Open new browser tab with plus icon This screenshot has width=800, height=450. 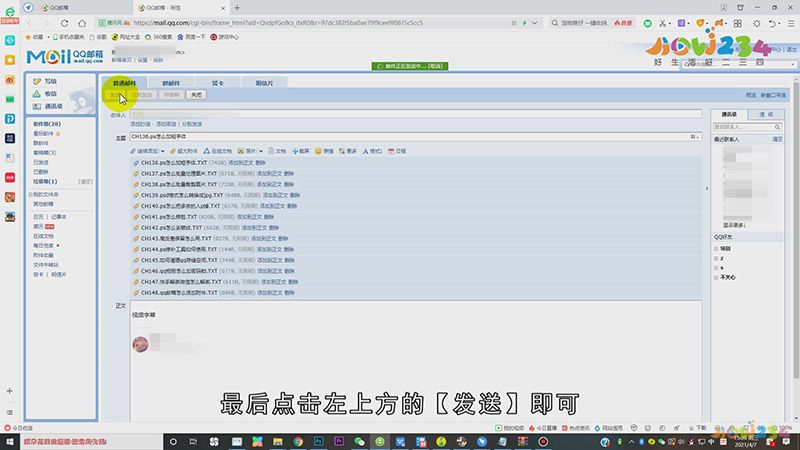coord(237,8)
